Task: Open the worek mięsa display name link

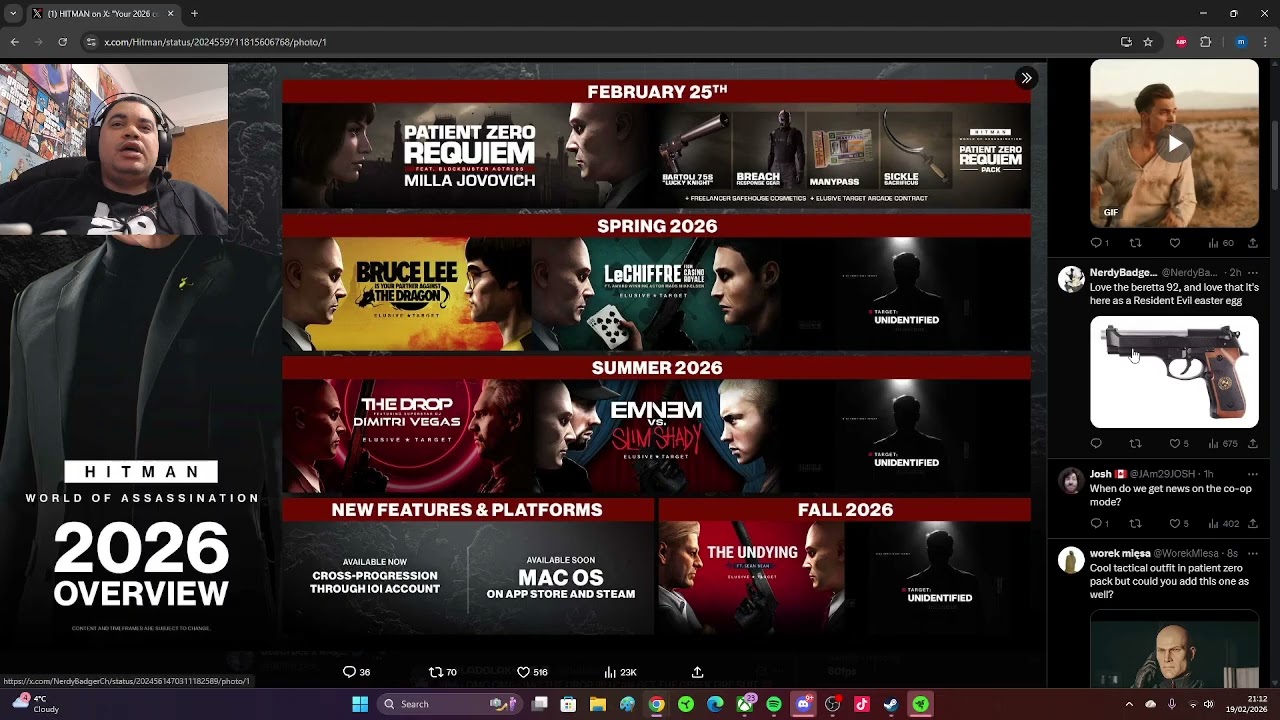Action: pyautogui.click(x=1120, y=553)
